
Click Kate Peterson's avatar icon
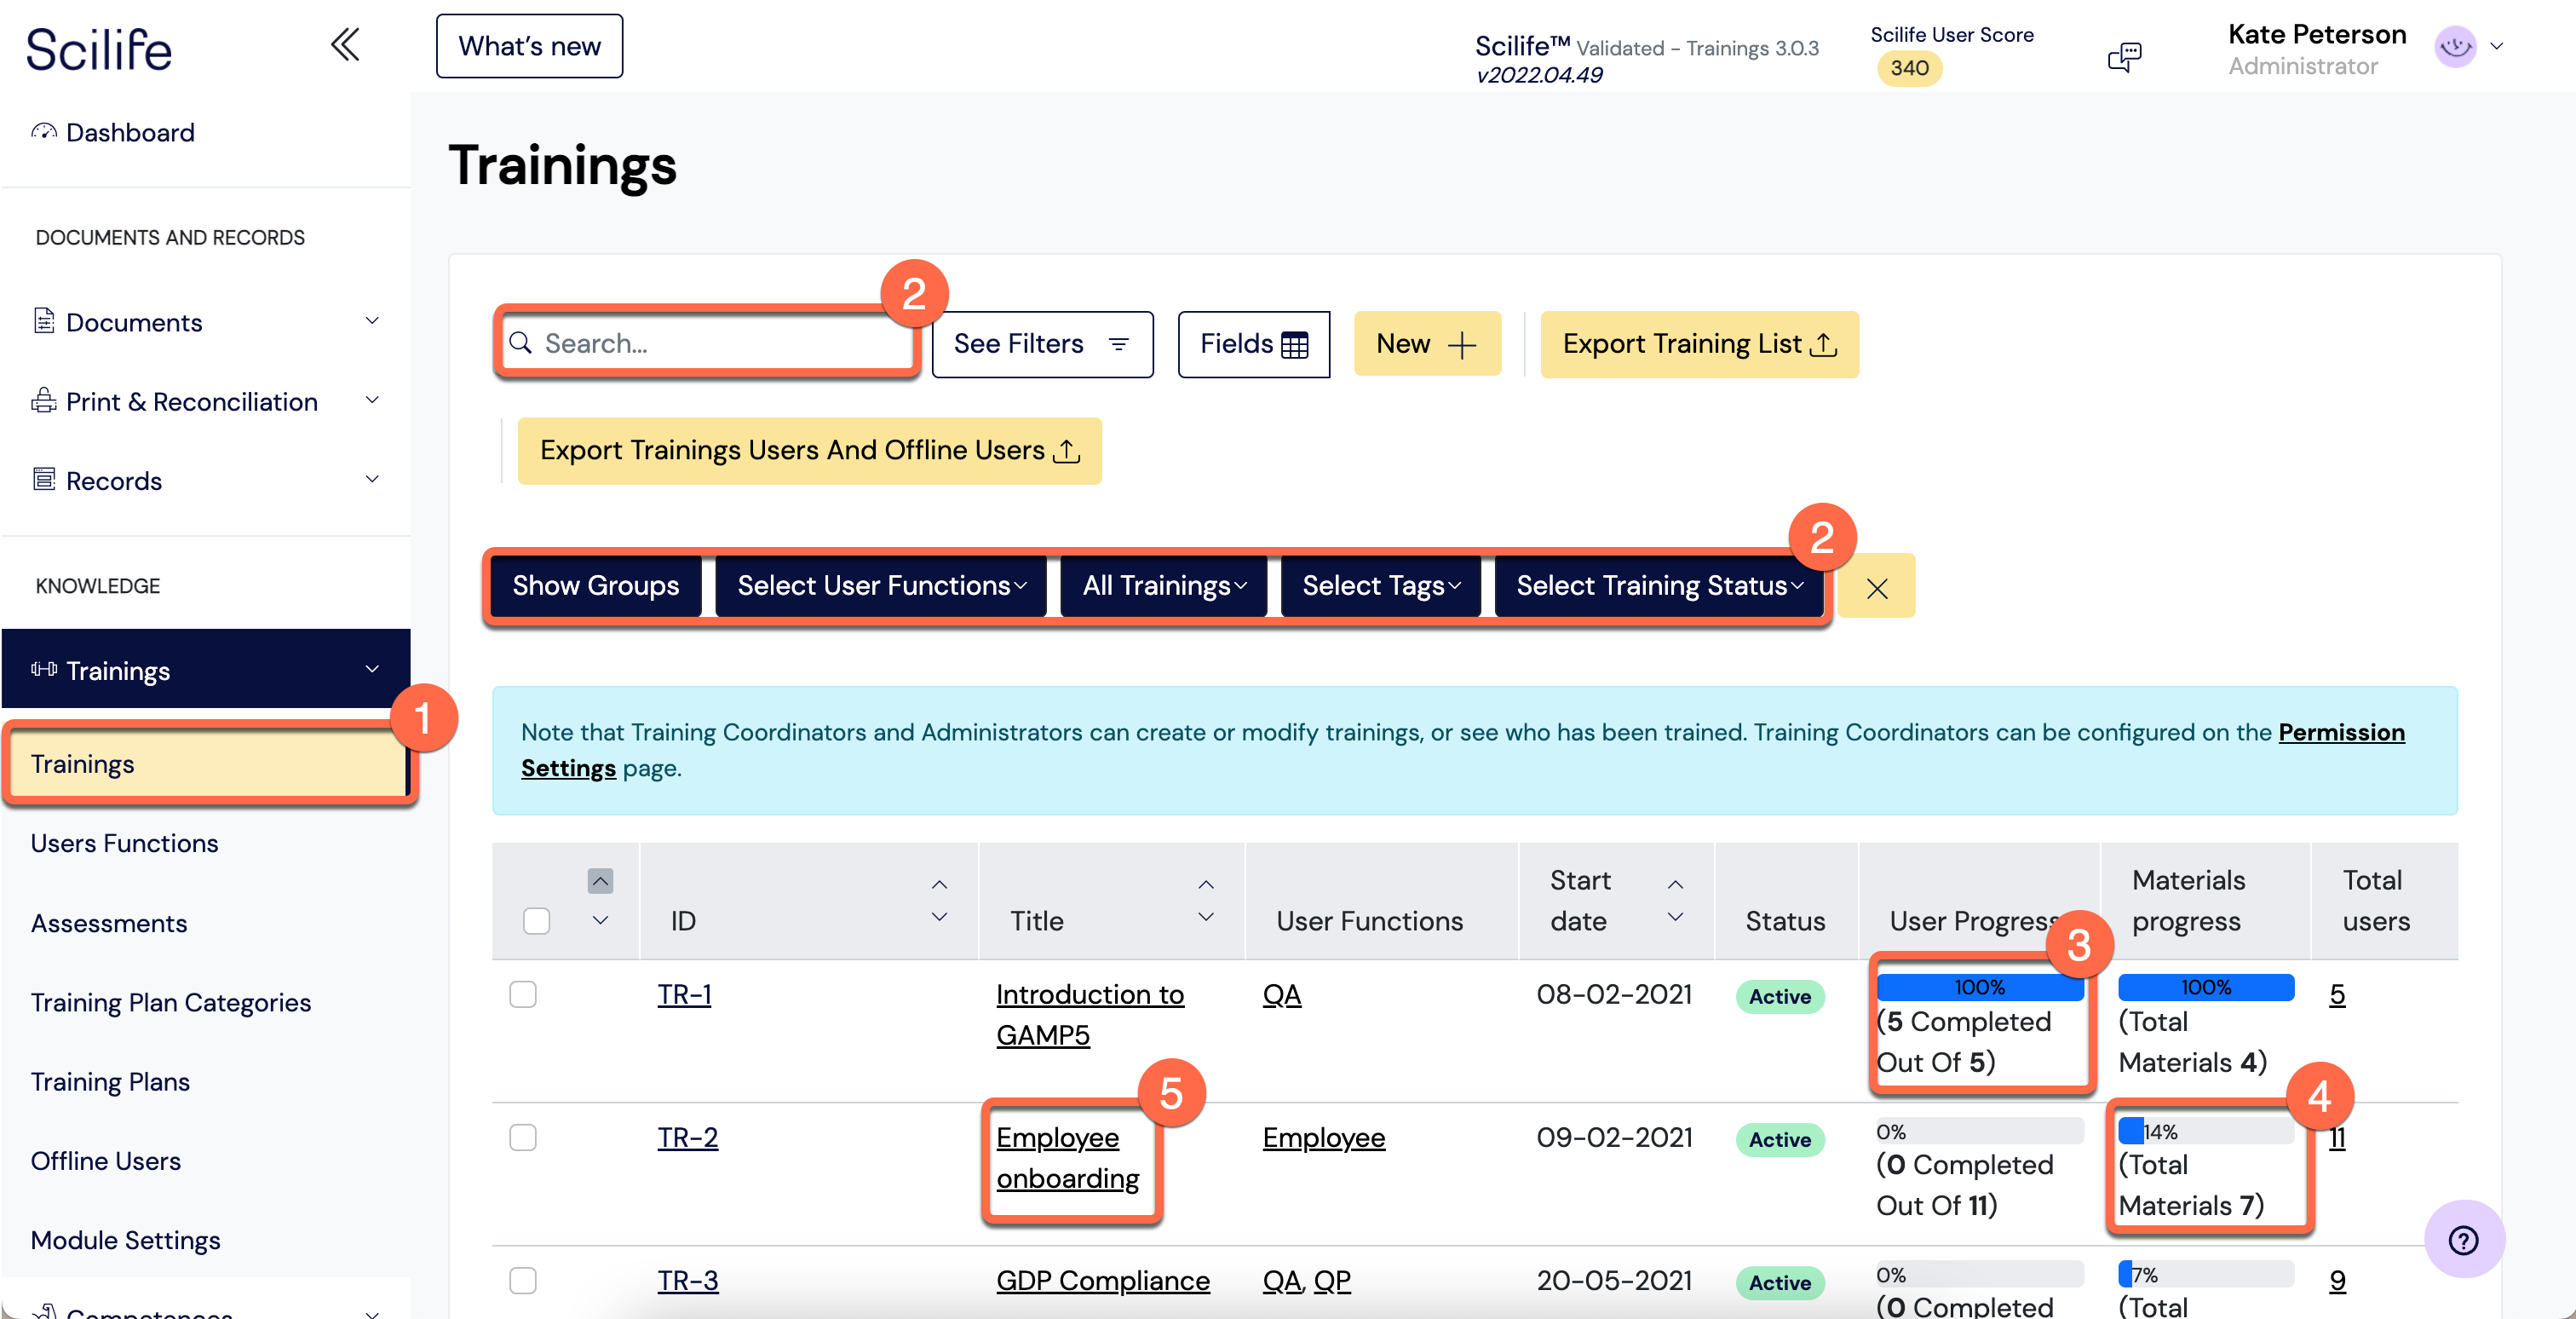point(2455,47)
